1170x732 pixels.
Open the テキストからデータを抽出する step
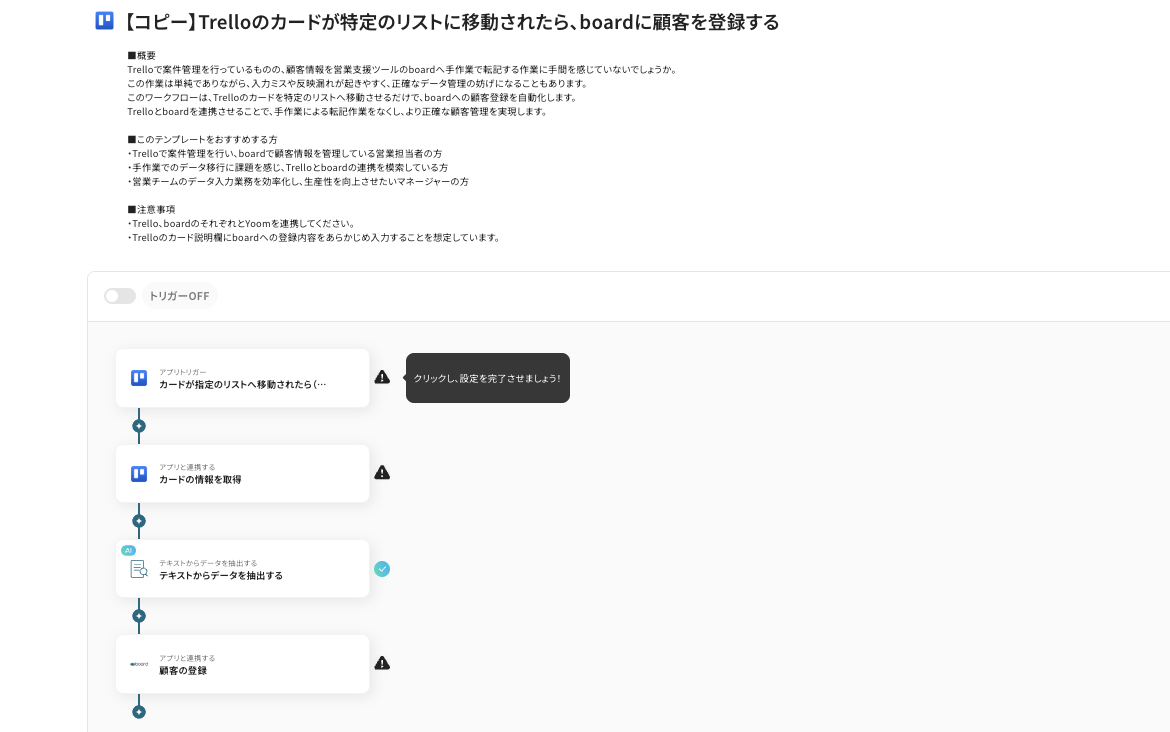click(x=243, y=569)
